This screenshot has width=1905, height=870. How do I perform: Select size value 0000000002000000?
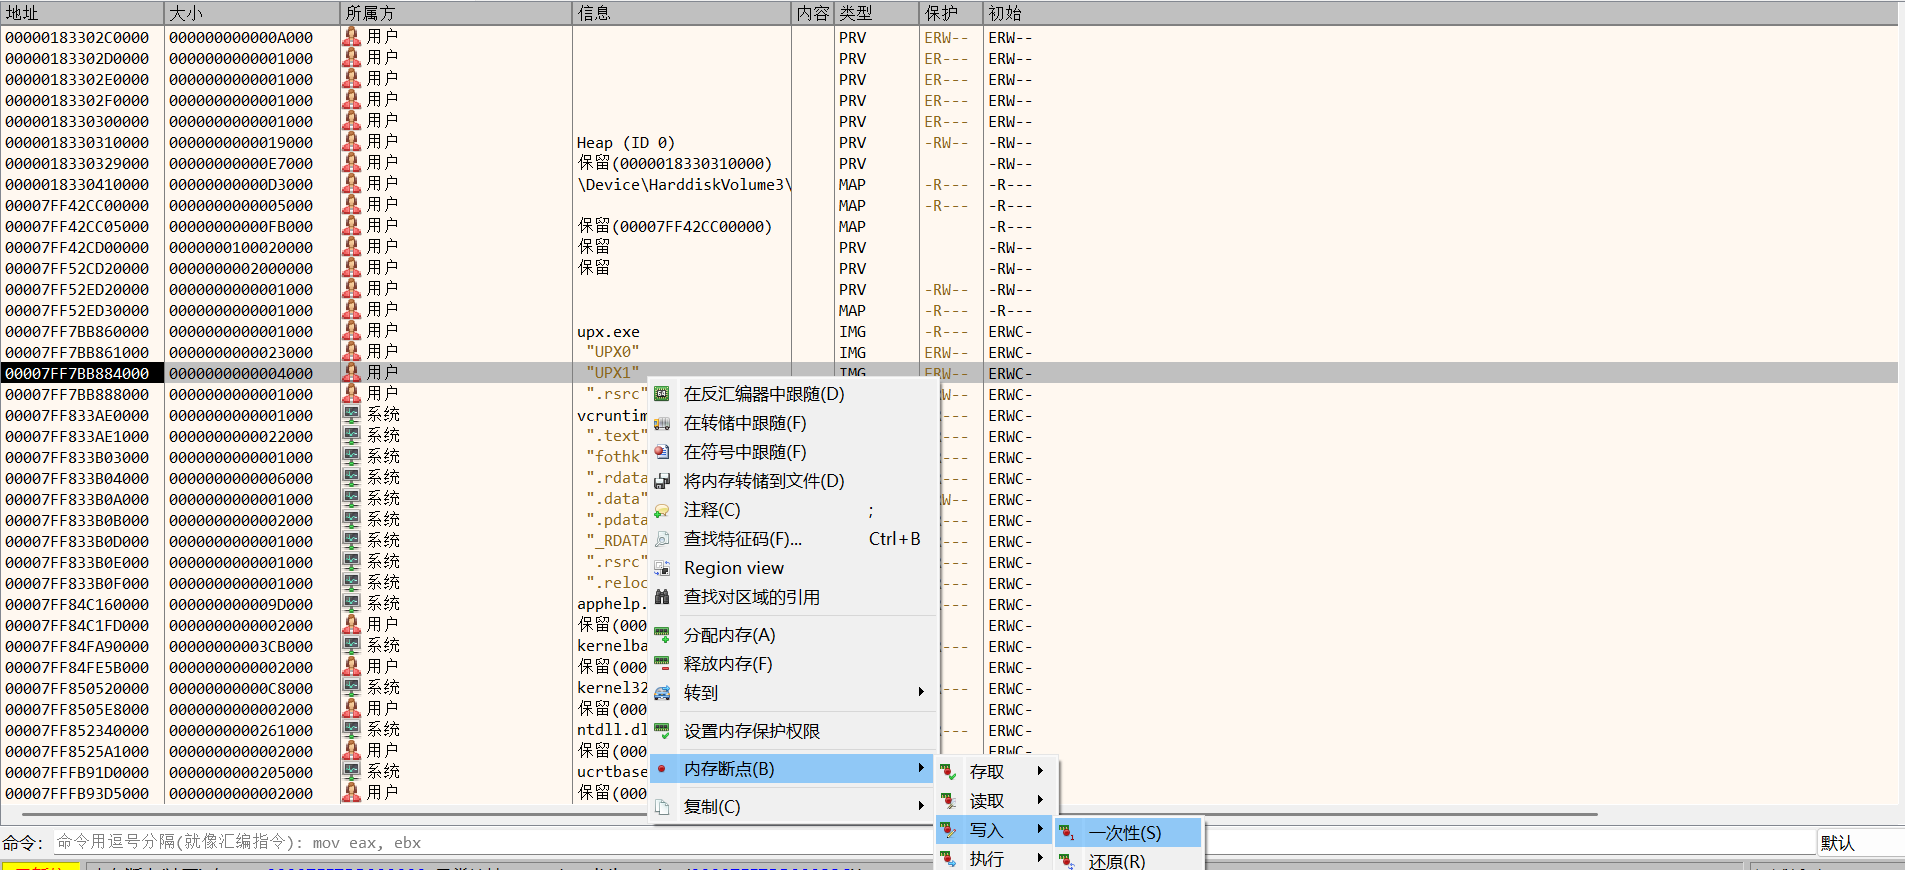241,269
